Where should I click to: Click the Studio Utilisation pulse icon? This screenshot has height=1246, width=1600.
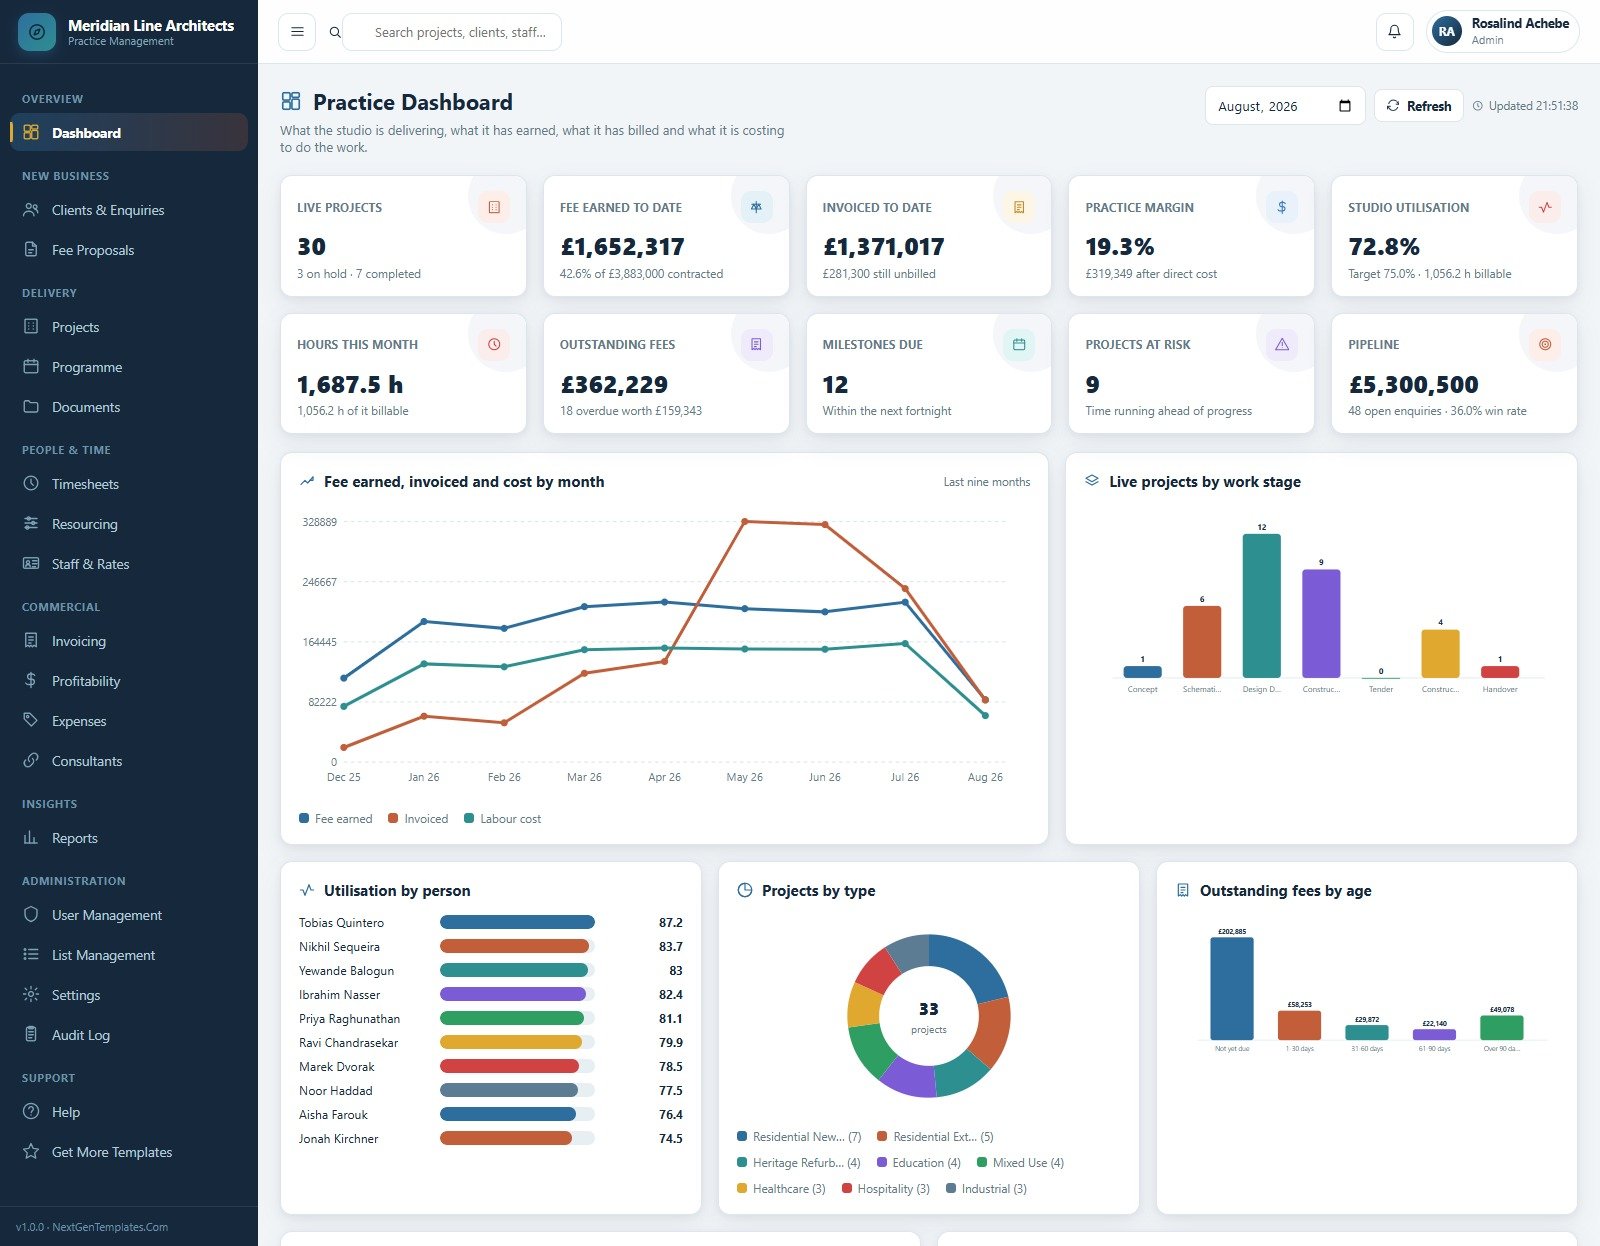coord(1545,207)
